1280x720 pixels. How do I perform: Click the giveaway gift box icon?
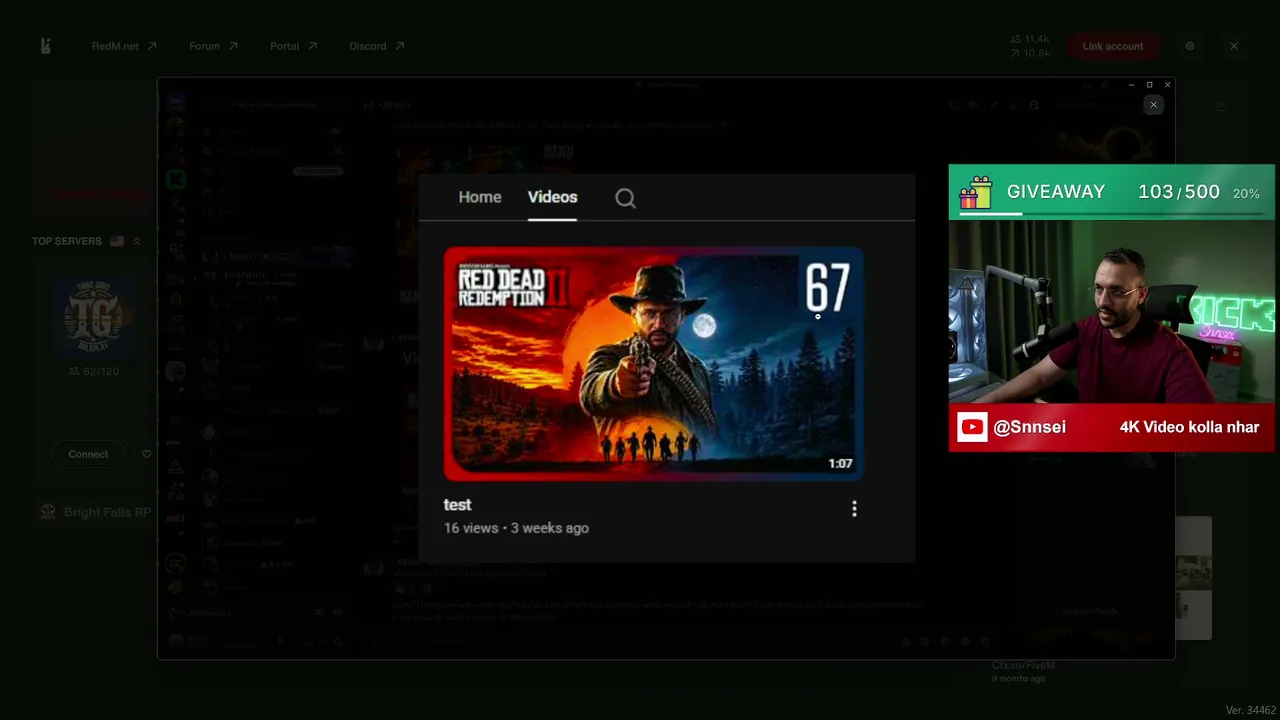point(975,192)
